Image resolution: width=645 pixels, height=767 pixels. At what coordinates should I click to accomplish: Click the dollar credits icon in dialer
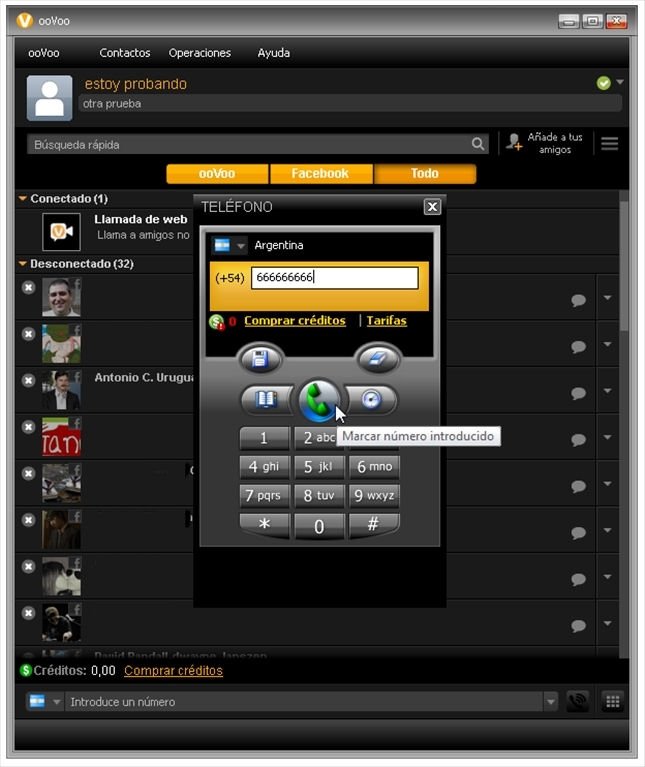point(217,322)
